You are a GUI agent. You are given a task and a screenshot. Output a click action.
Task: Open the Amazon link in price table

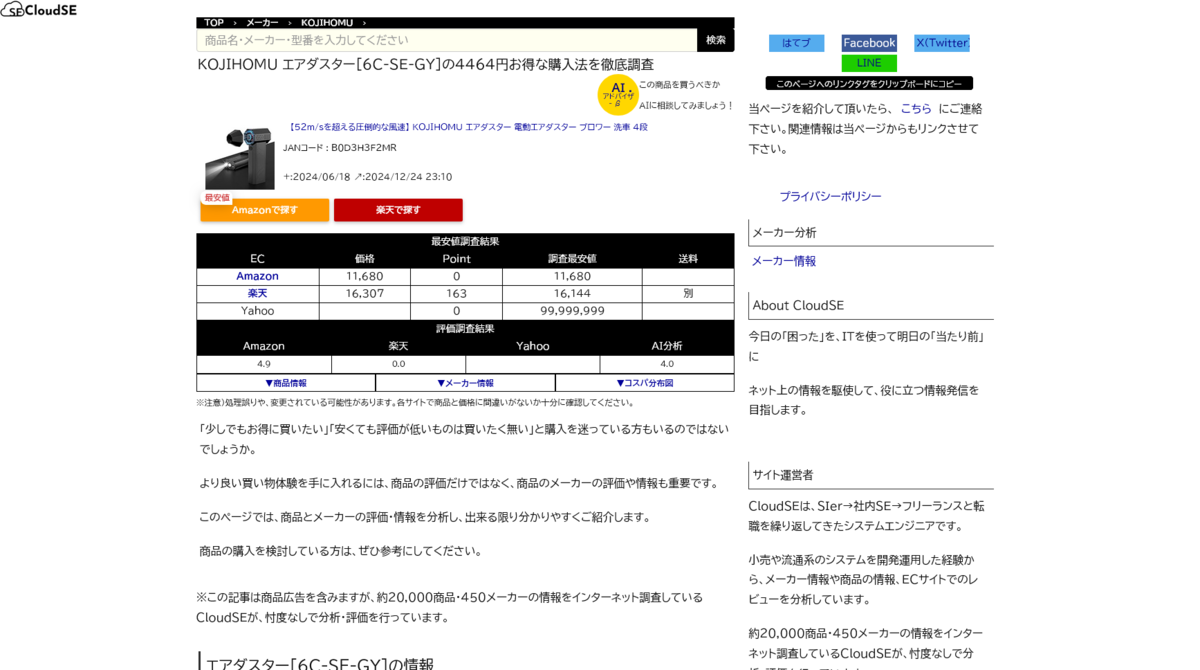click(x=258, y=276)
